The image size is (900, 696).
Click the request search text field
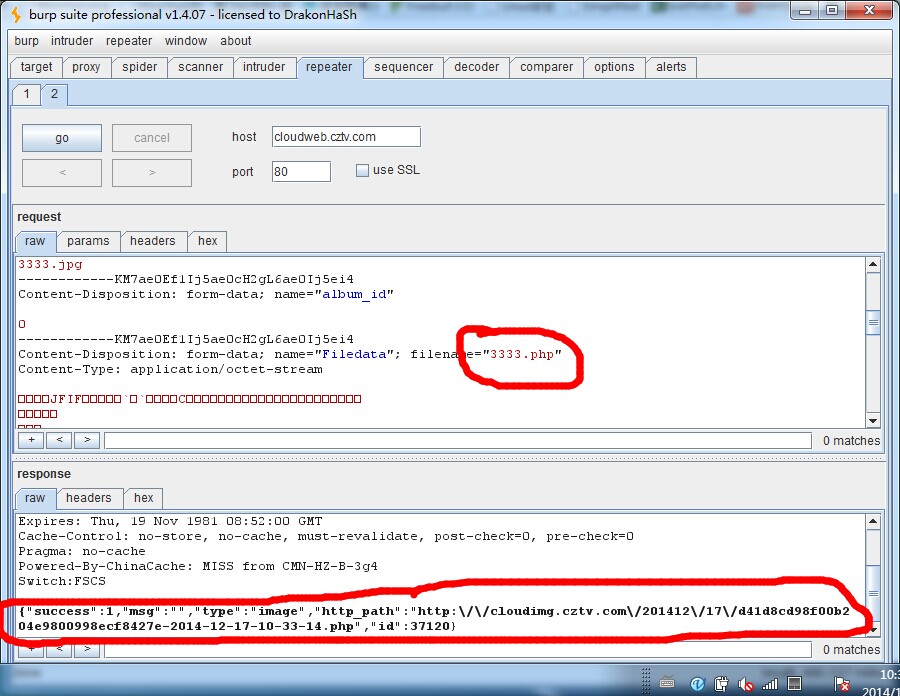point(457,441)
